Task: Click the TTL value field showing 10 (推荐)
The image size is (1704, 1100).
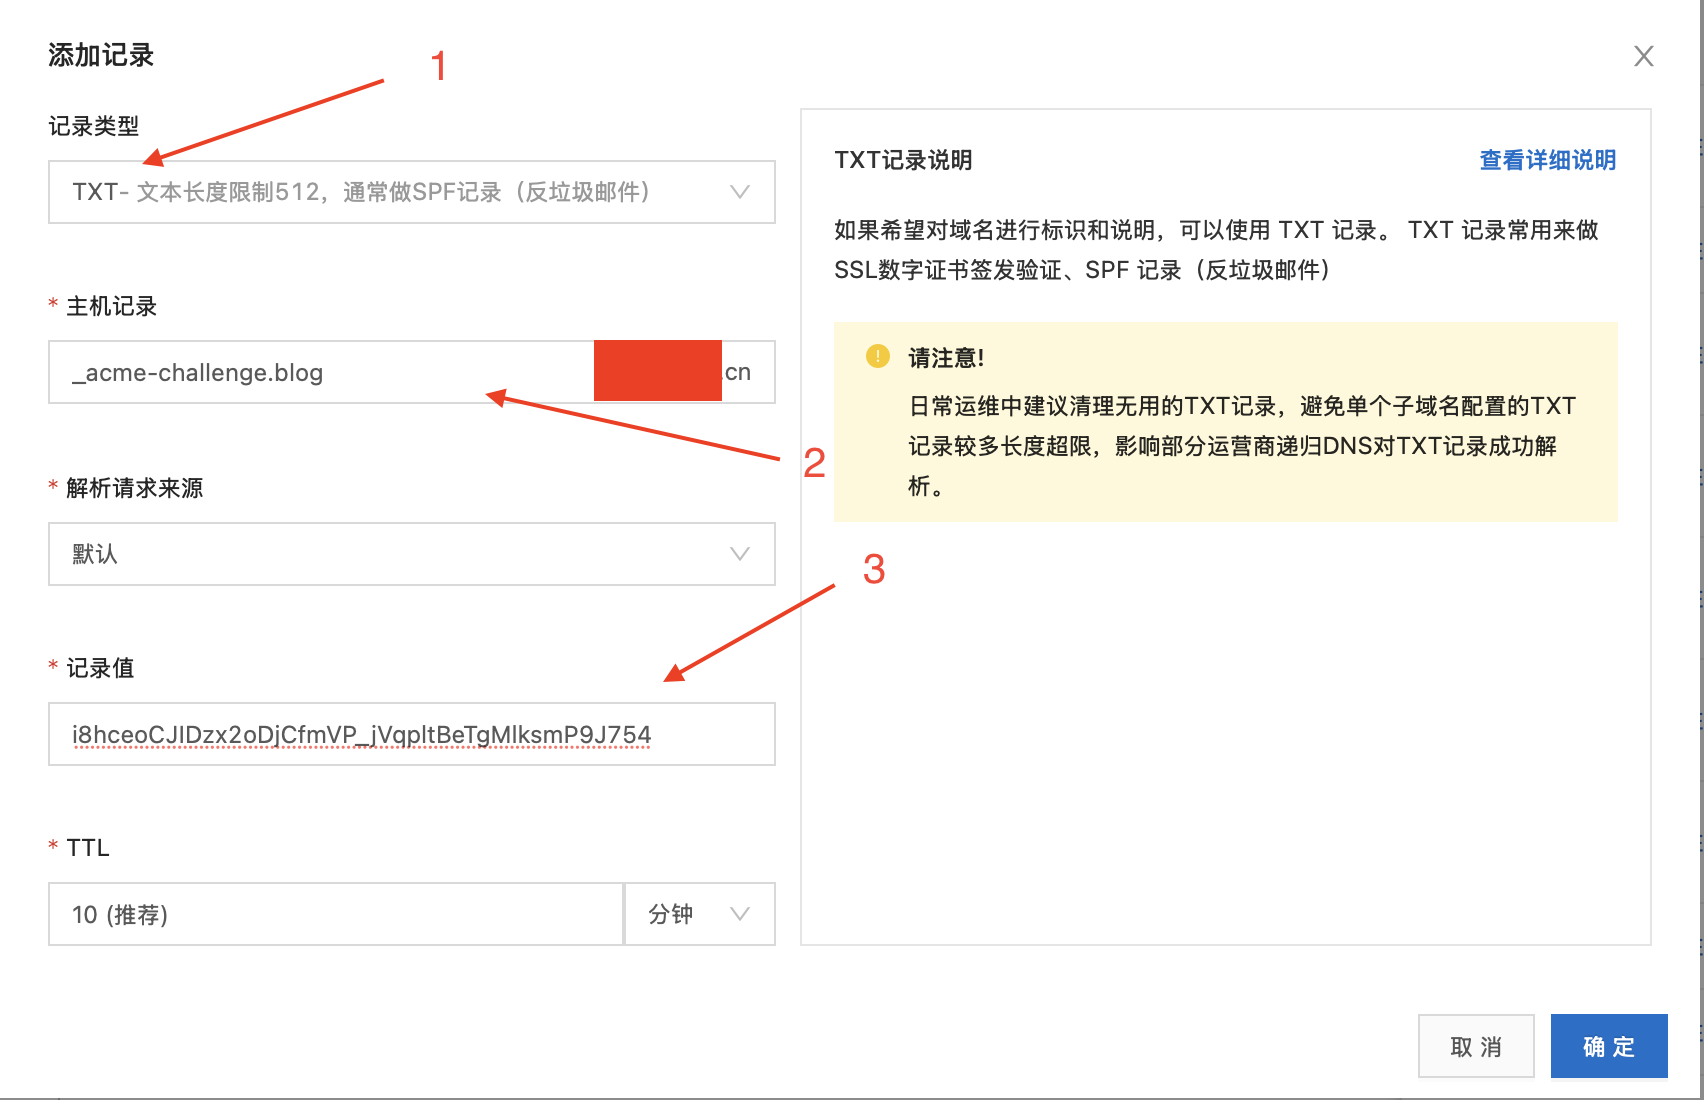Action: coord(335,913)
